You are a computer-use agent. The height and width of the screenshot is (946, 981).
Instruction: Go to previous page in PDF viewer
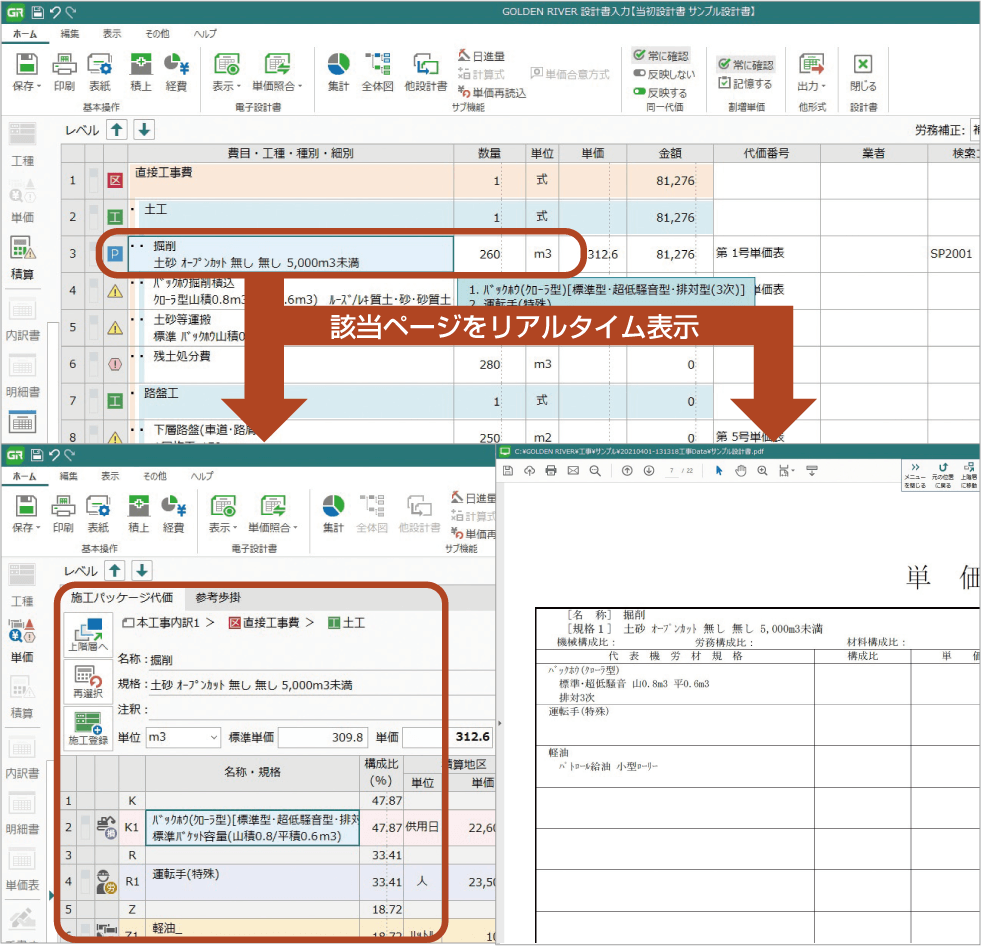[627, 470]
